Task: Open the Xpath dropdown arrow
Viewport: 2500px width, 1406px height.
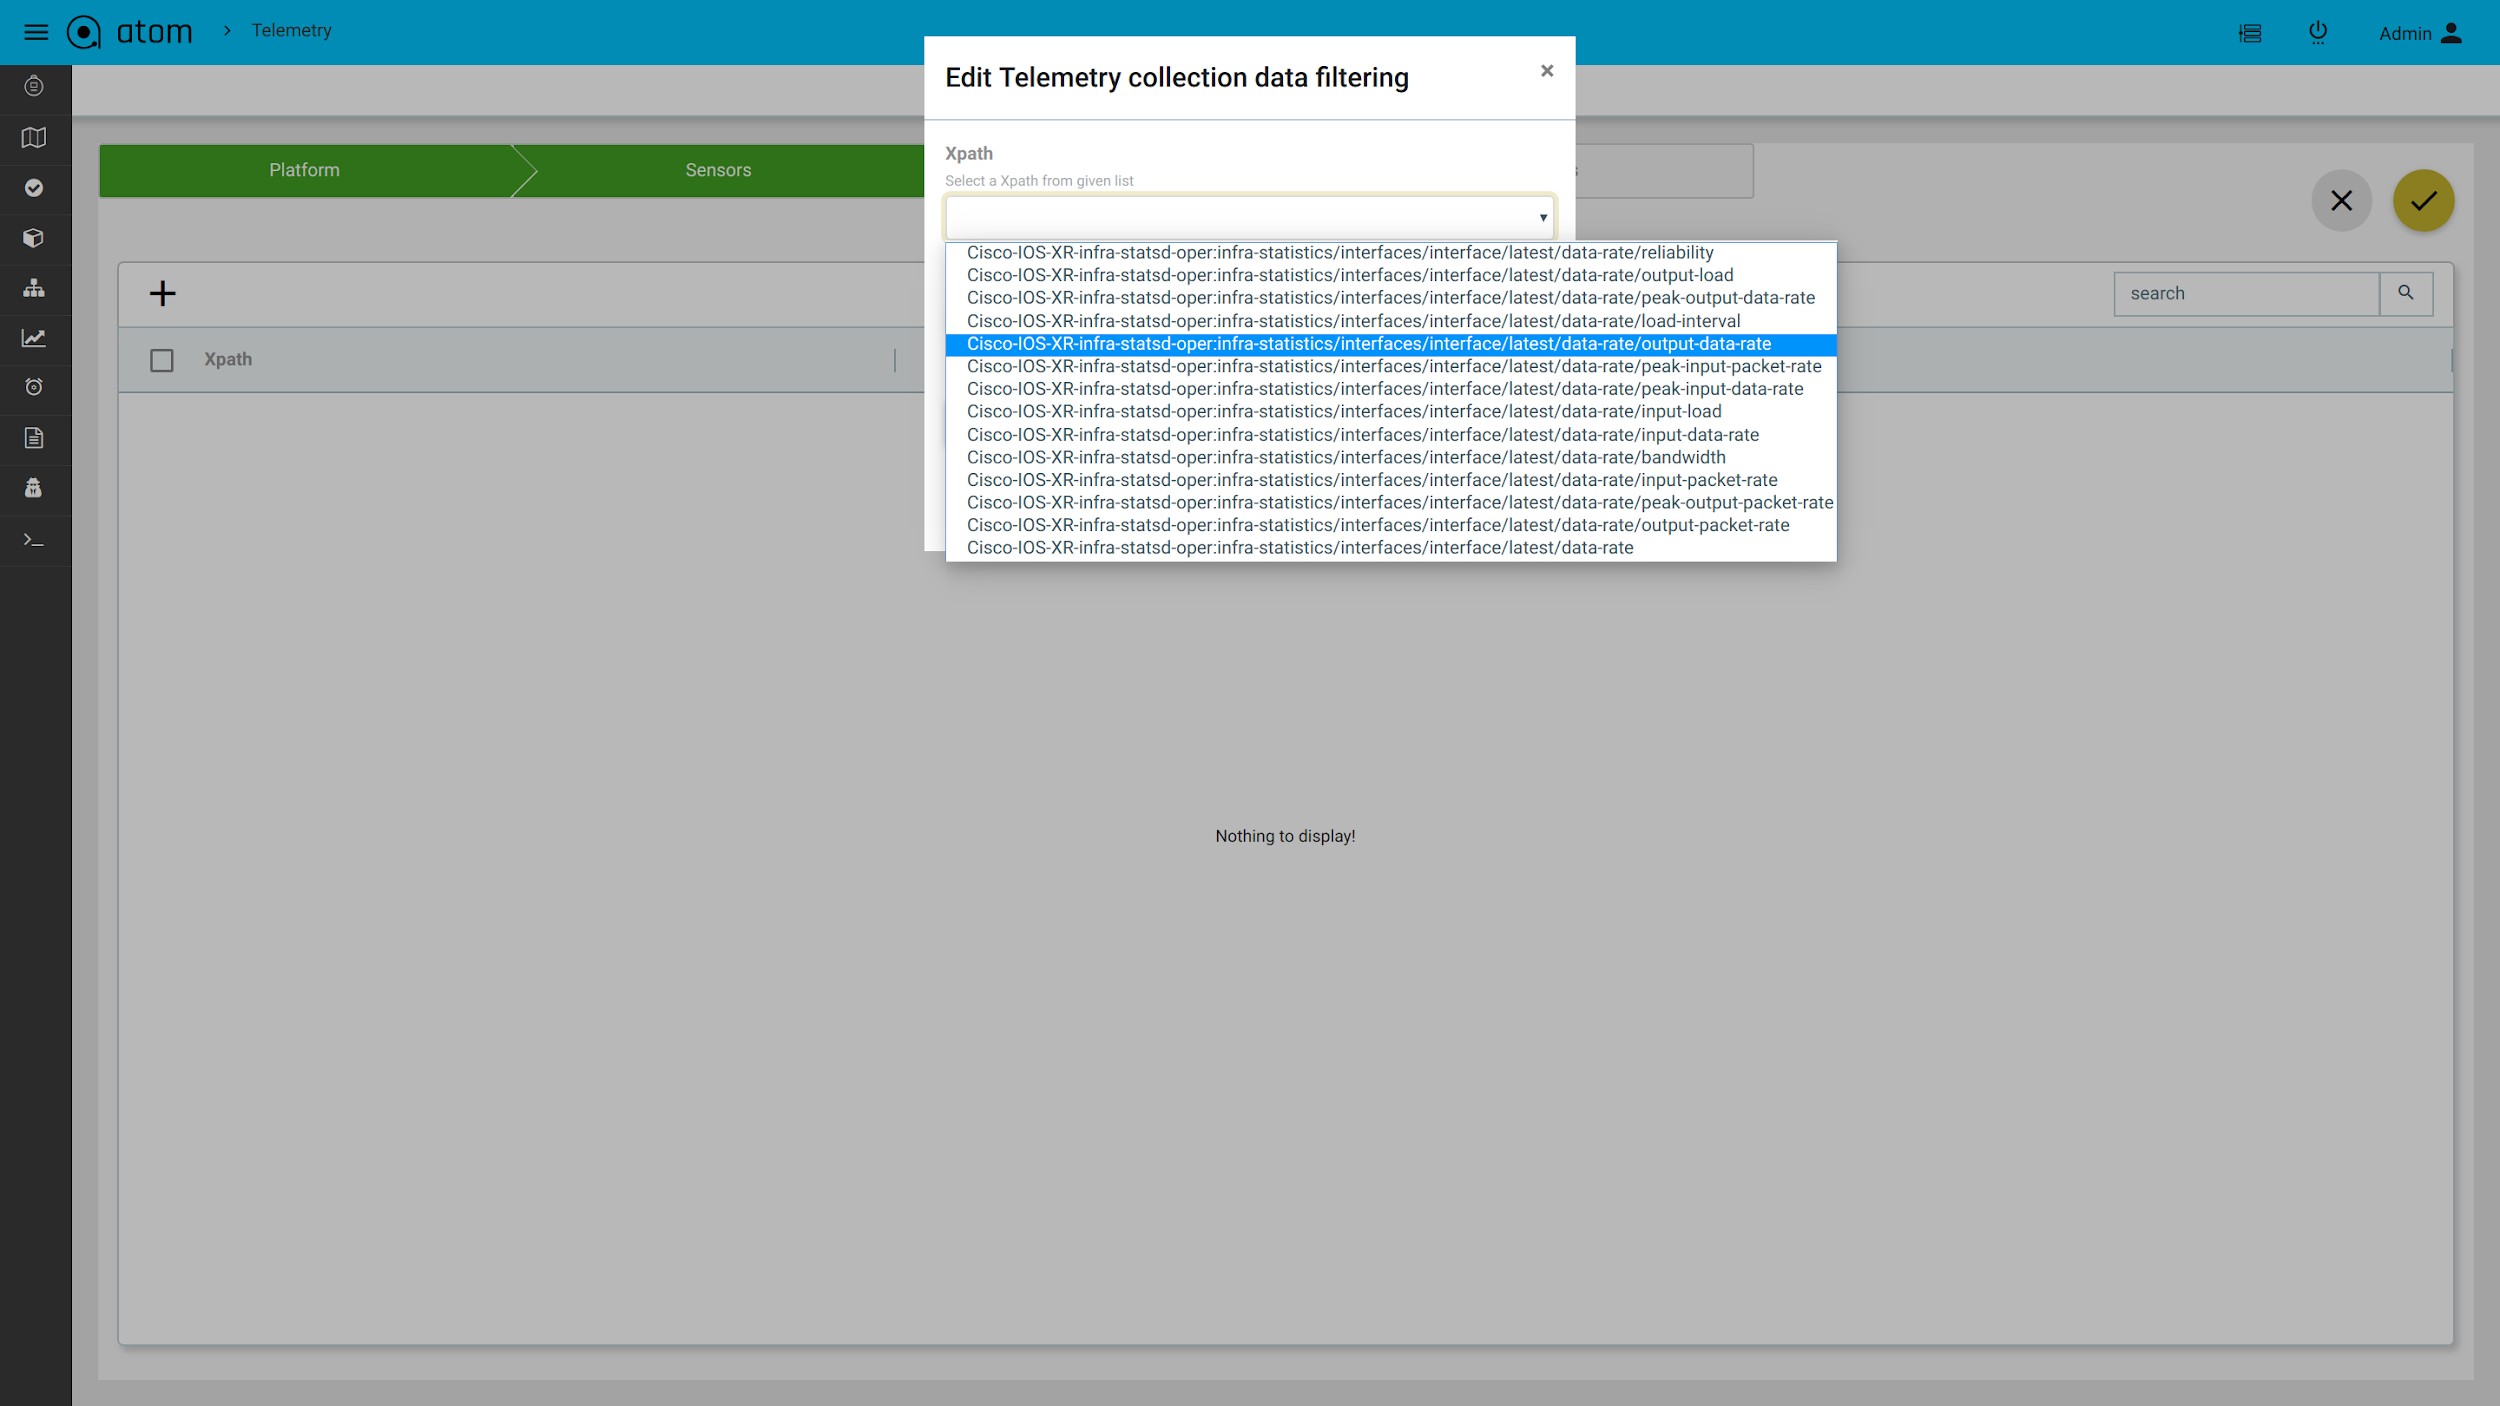Action: (x=1543, y=218)
